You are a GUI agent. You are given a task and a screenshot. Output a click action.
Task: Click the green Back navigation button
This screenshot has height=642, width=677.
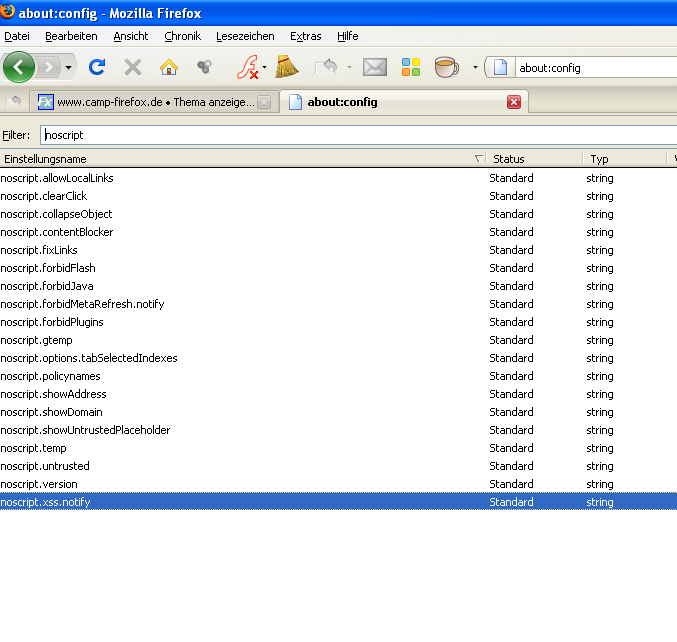pyautogui.click(x=18, y=67)
